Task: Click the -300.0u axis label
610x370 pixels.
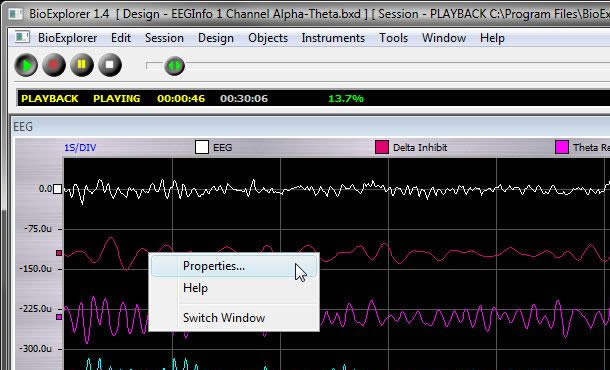Action: [x=35, y=349]
